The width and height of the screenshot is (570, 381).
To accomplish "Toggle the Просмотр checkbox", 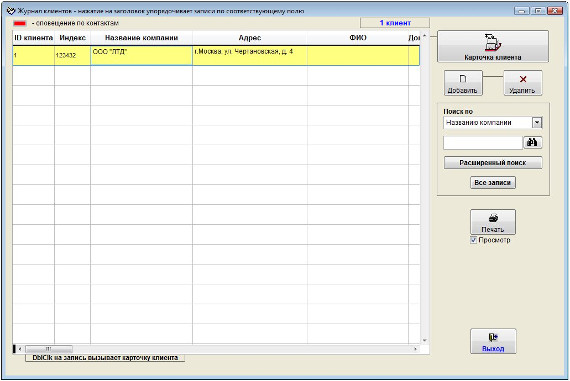I will (473, 240).
